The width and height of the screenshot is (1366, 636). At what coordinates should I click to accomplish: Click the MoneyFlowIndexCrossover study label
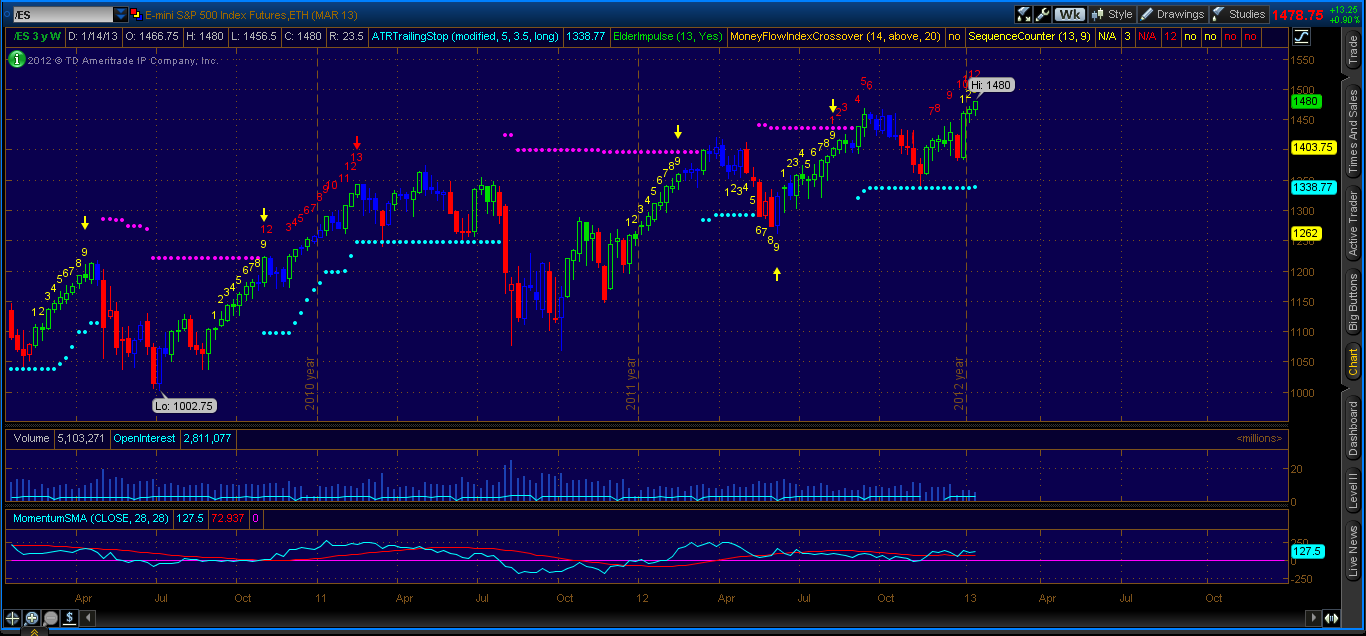point(836,37)
